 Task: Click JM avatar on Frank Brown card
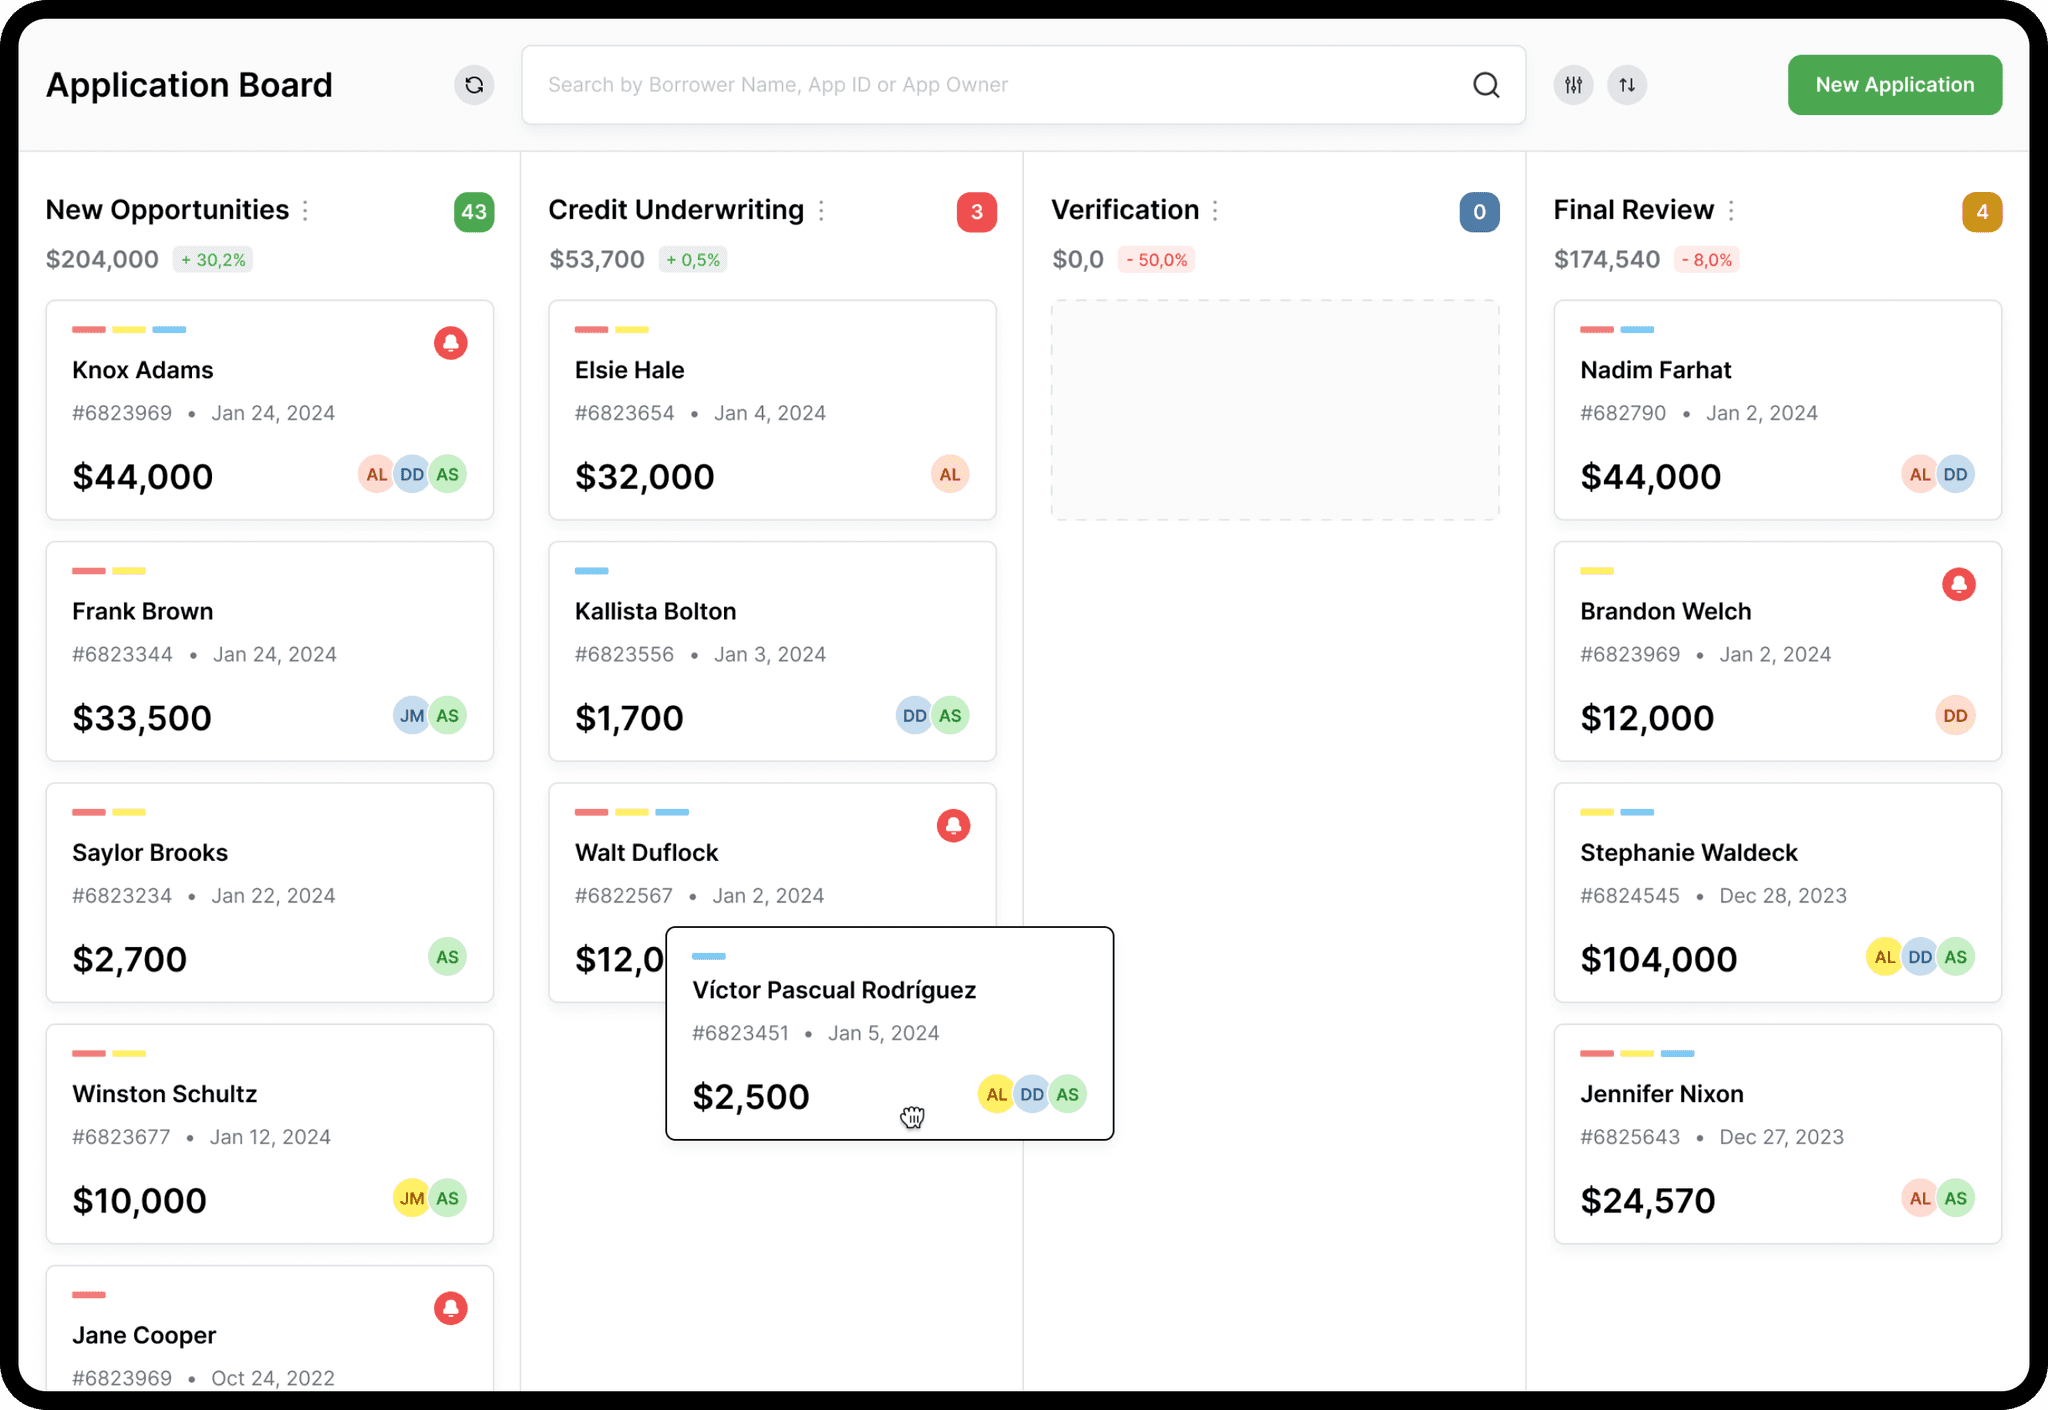click(x=411, y=716)
